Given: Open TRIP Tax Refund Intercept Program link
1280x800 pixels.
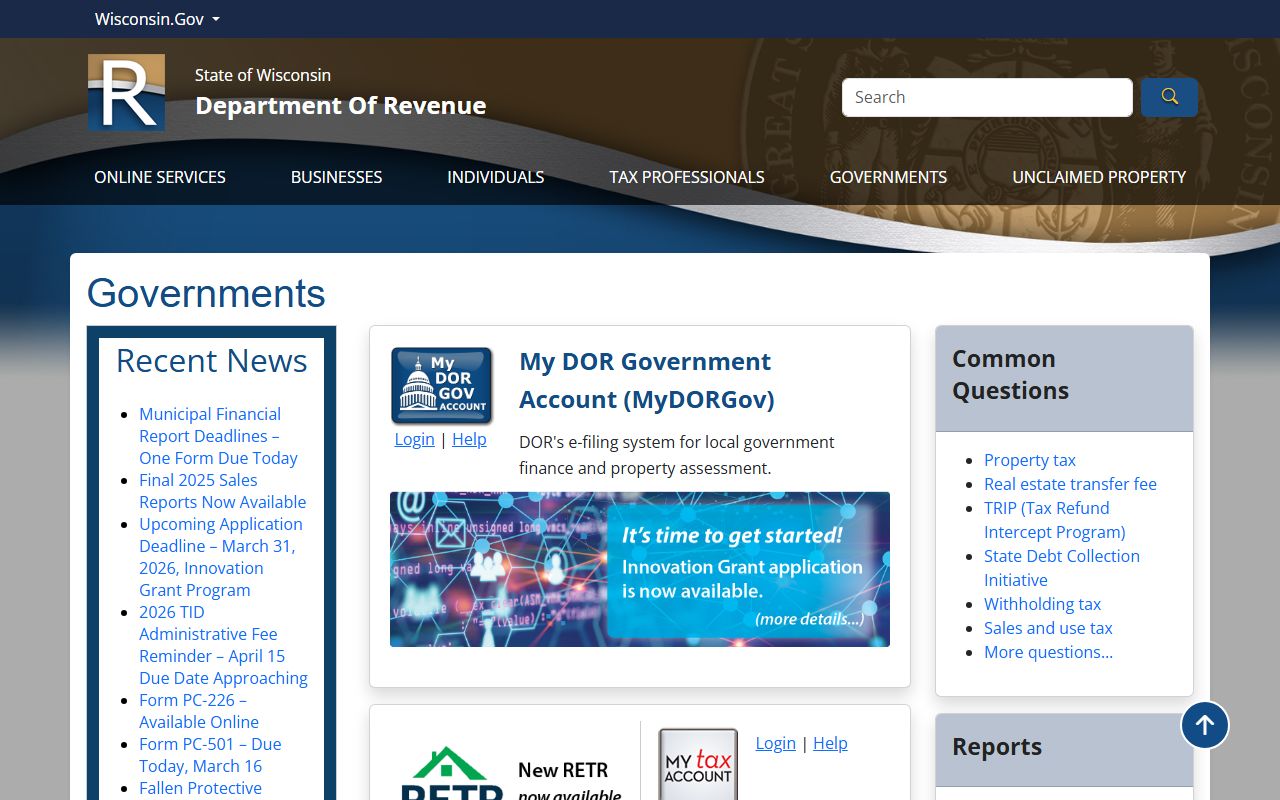Looking at the screenshot, I should [x=1054, y=520].
